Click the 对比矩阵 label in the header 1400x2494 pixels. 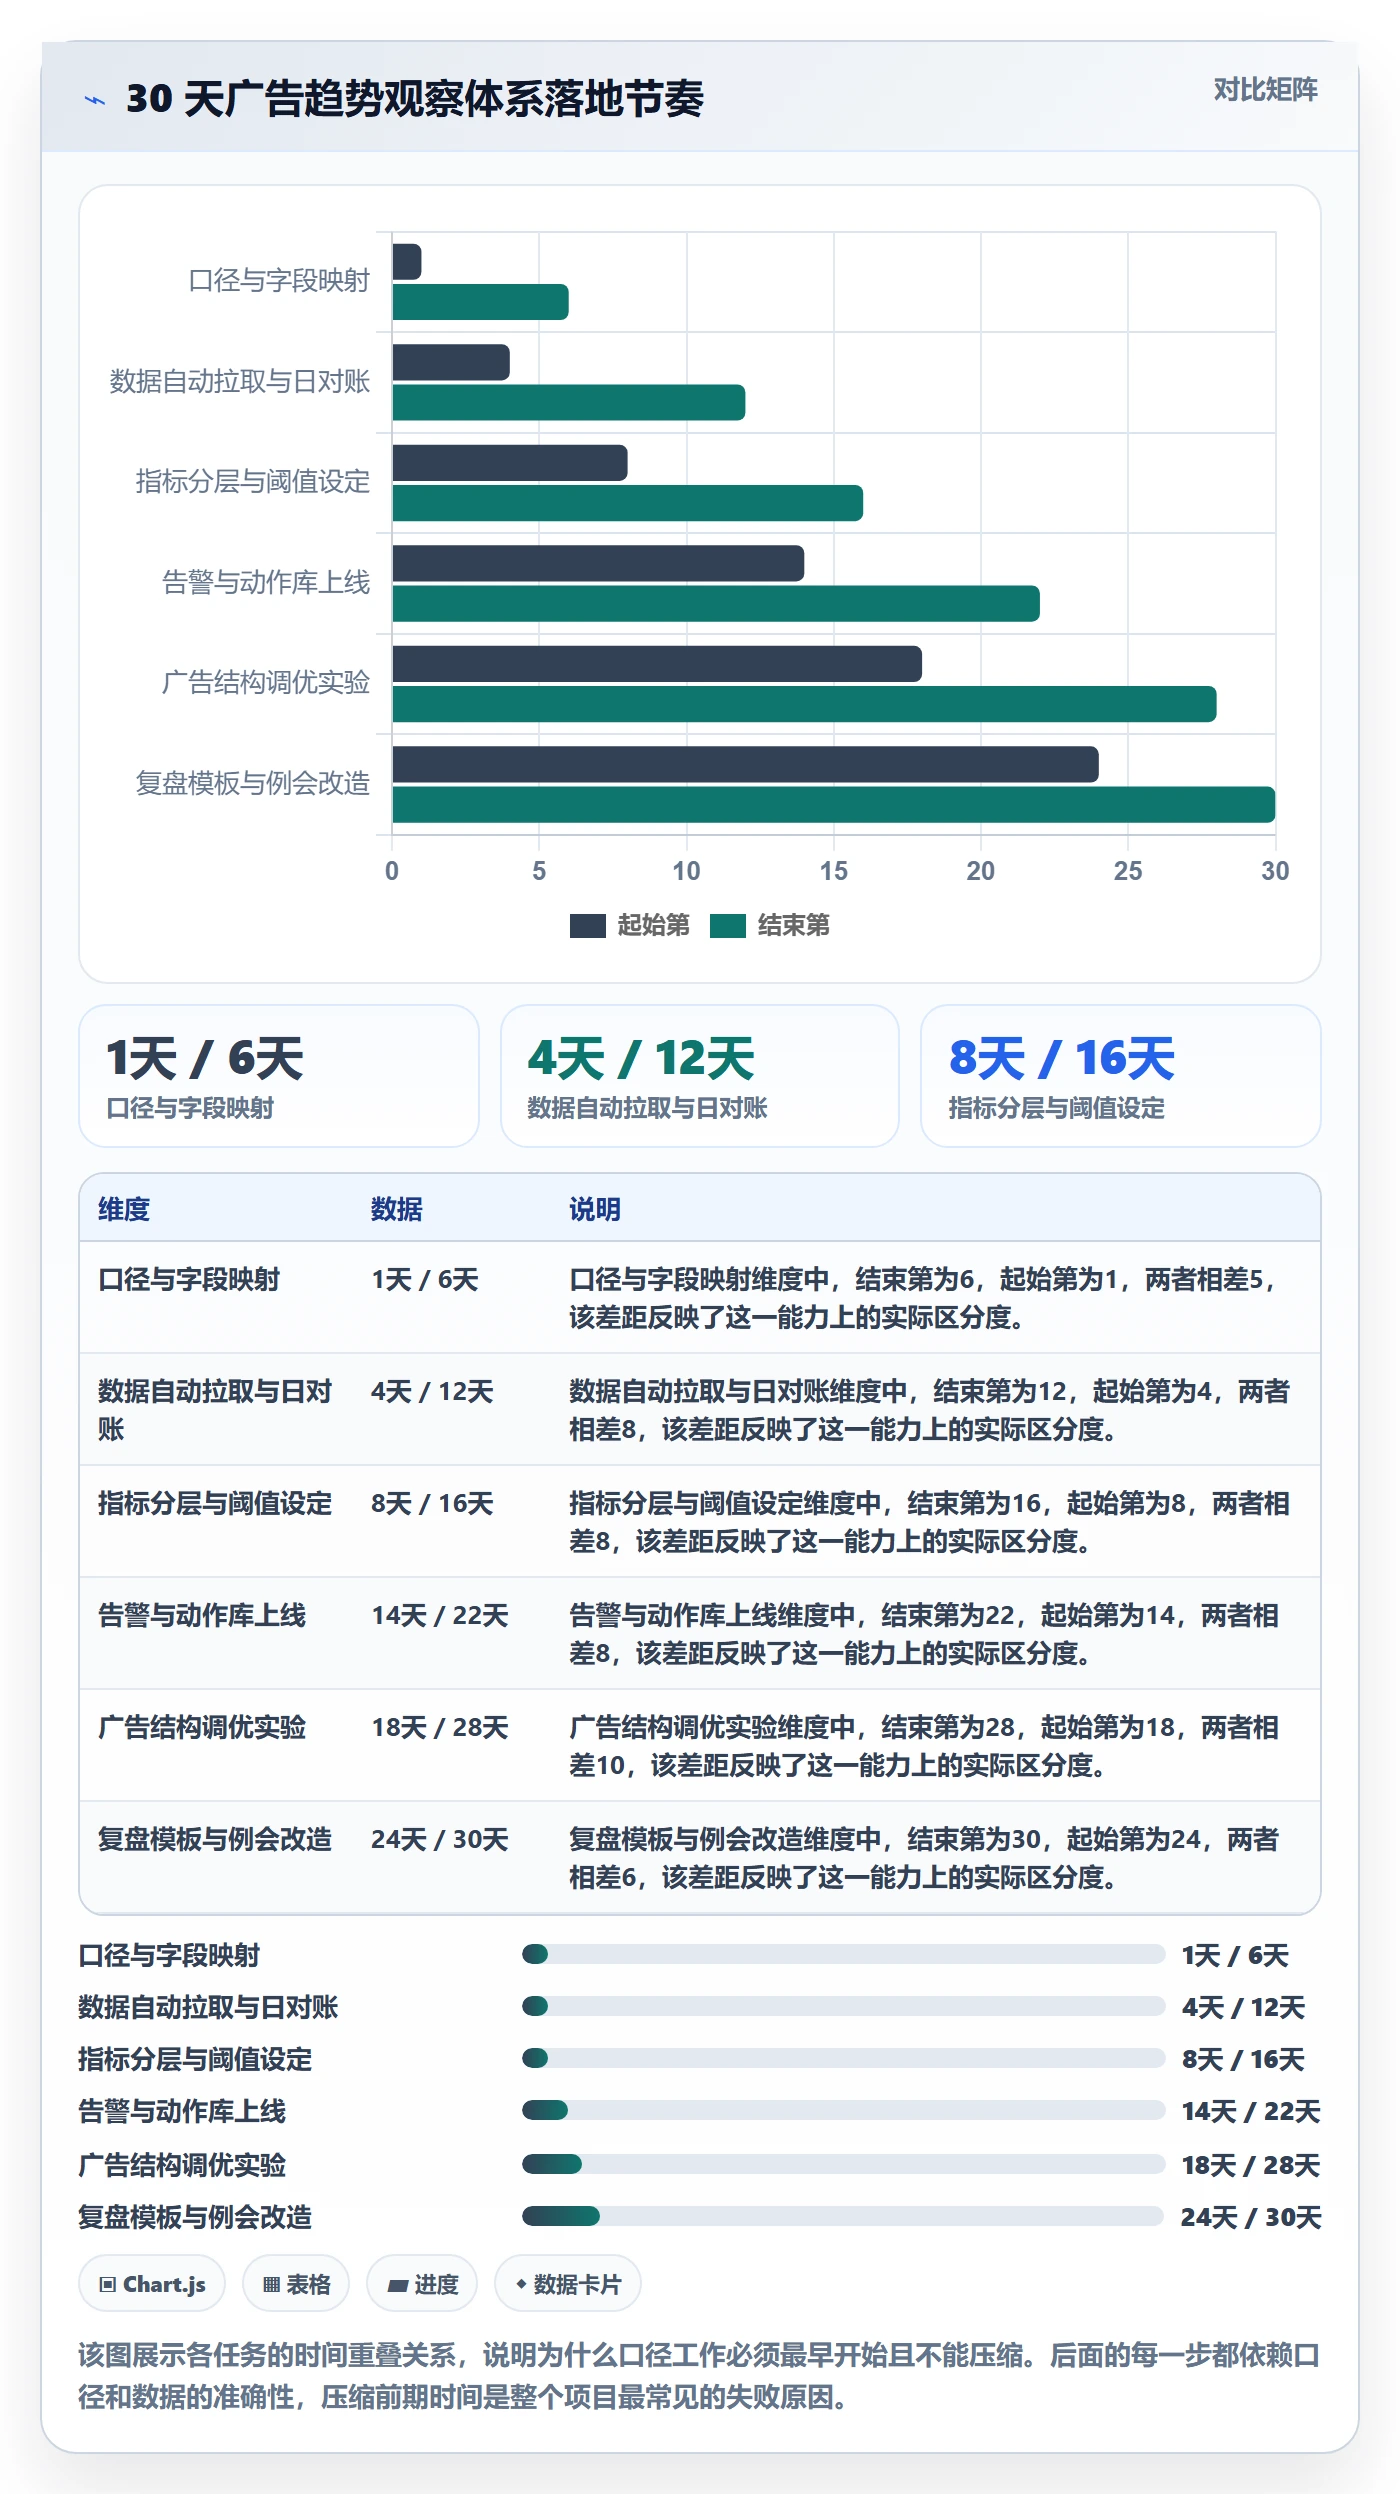point(1265,90)
